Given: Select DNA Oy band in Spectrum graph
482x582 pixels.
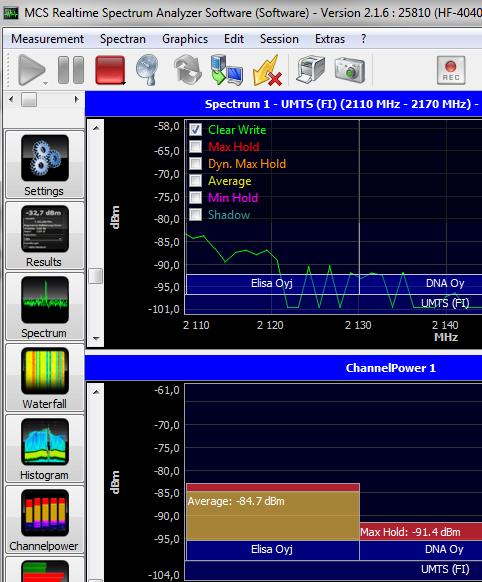Looking at the screenshot, I should point(421,284).
